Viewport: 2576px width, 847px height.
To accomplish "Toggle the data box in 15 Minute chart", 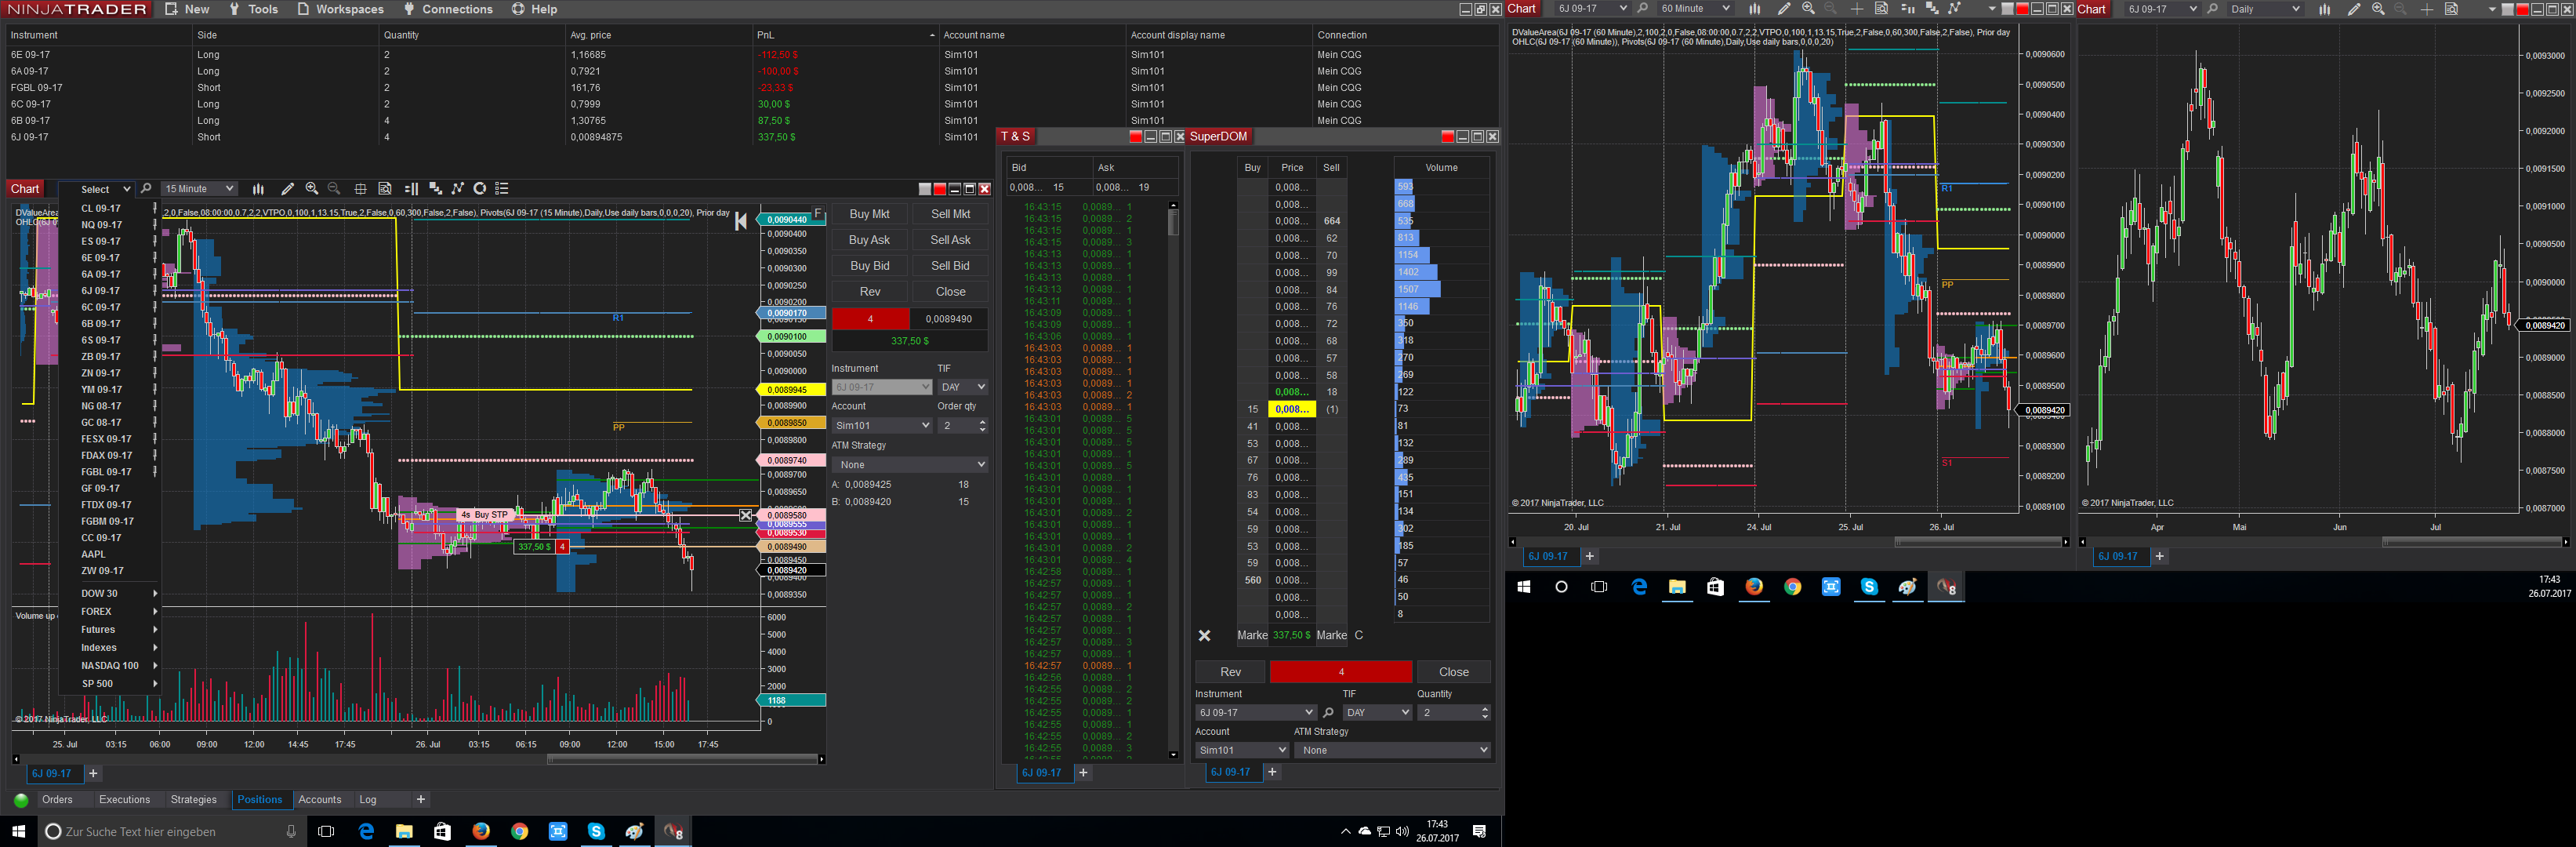I will [x=385, y=188].
